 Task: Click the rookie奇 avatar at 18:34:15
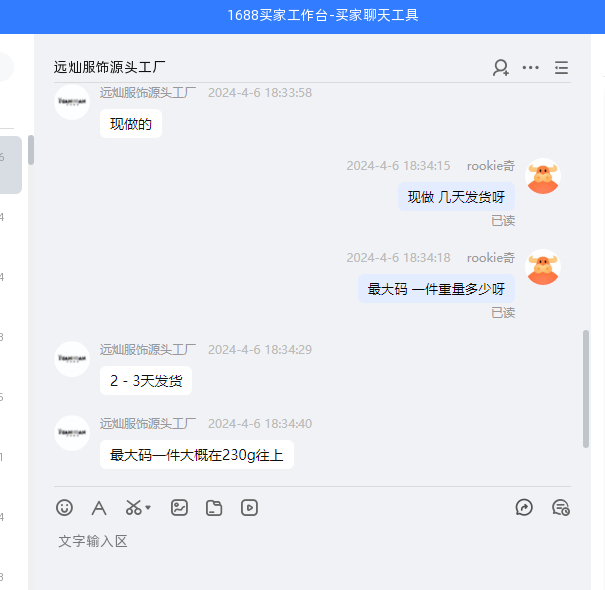point(543,176)
